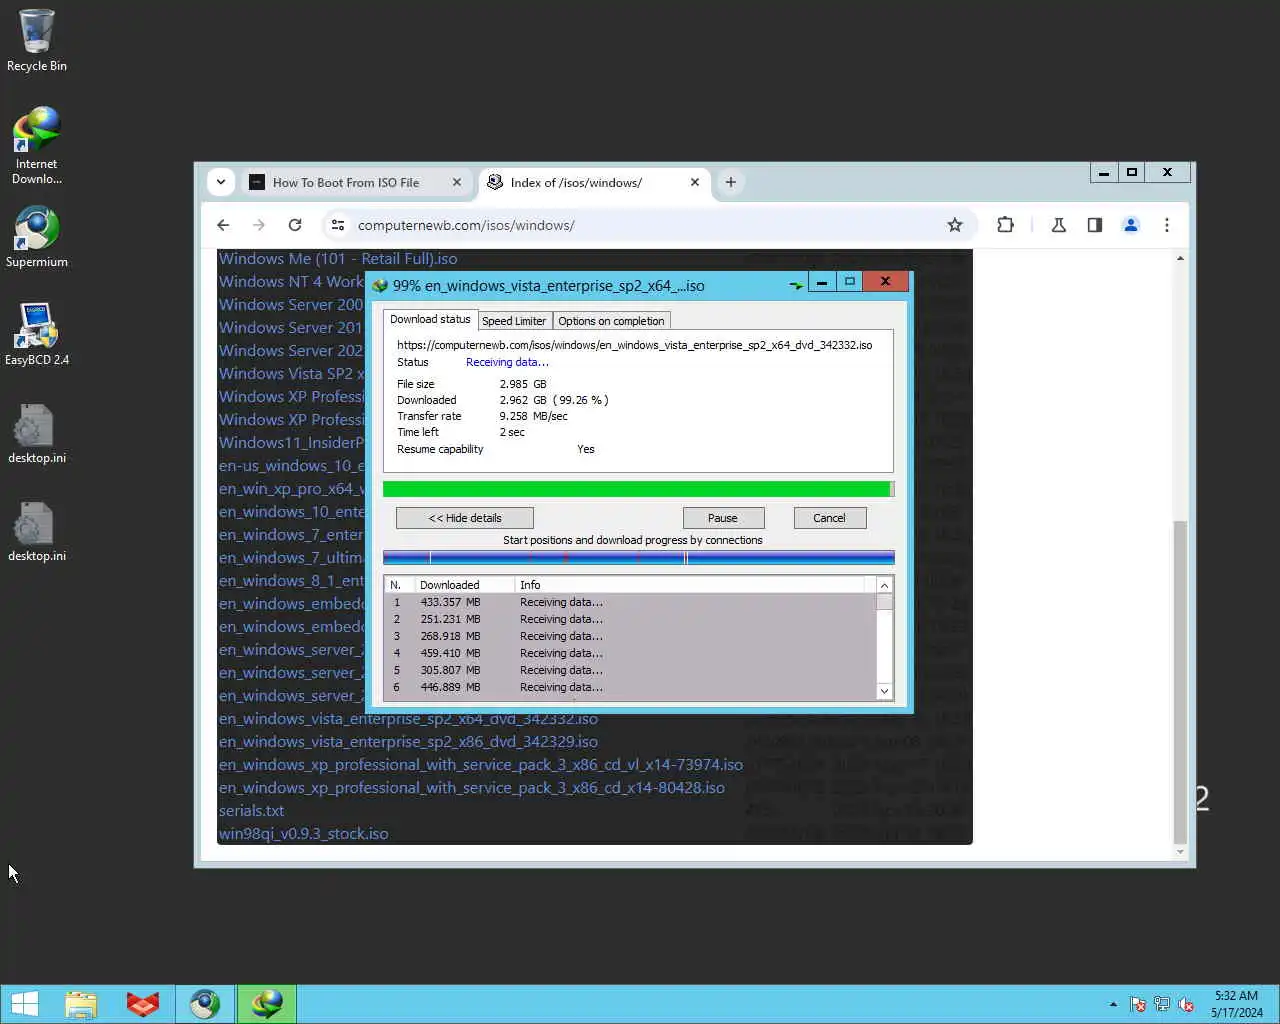Image resolution: width=1280 pixels, height=1024 pixels.
Task: Select connection row 4 with 459.410 MB
Action: [x=630, y=653]
